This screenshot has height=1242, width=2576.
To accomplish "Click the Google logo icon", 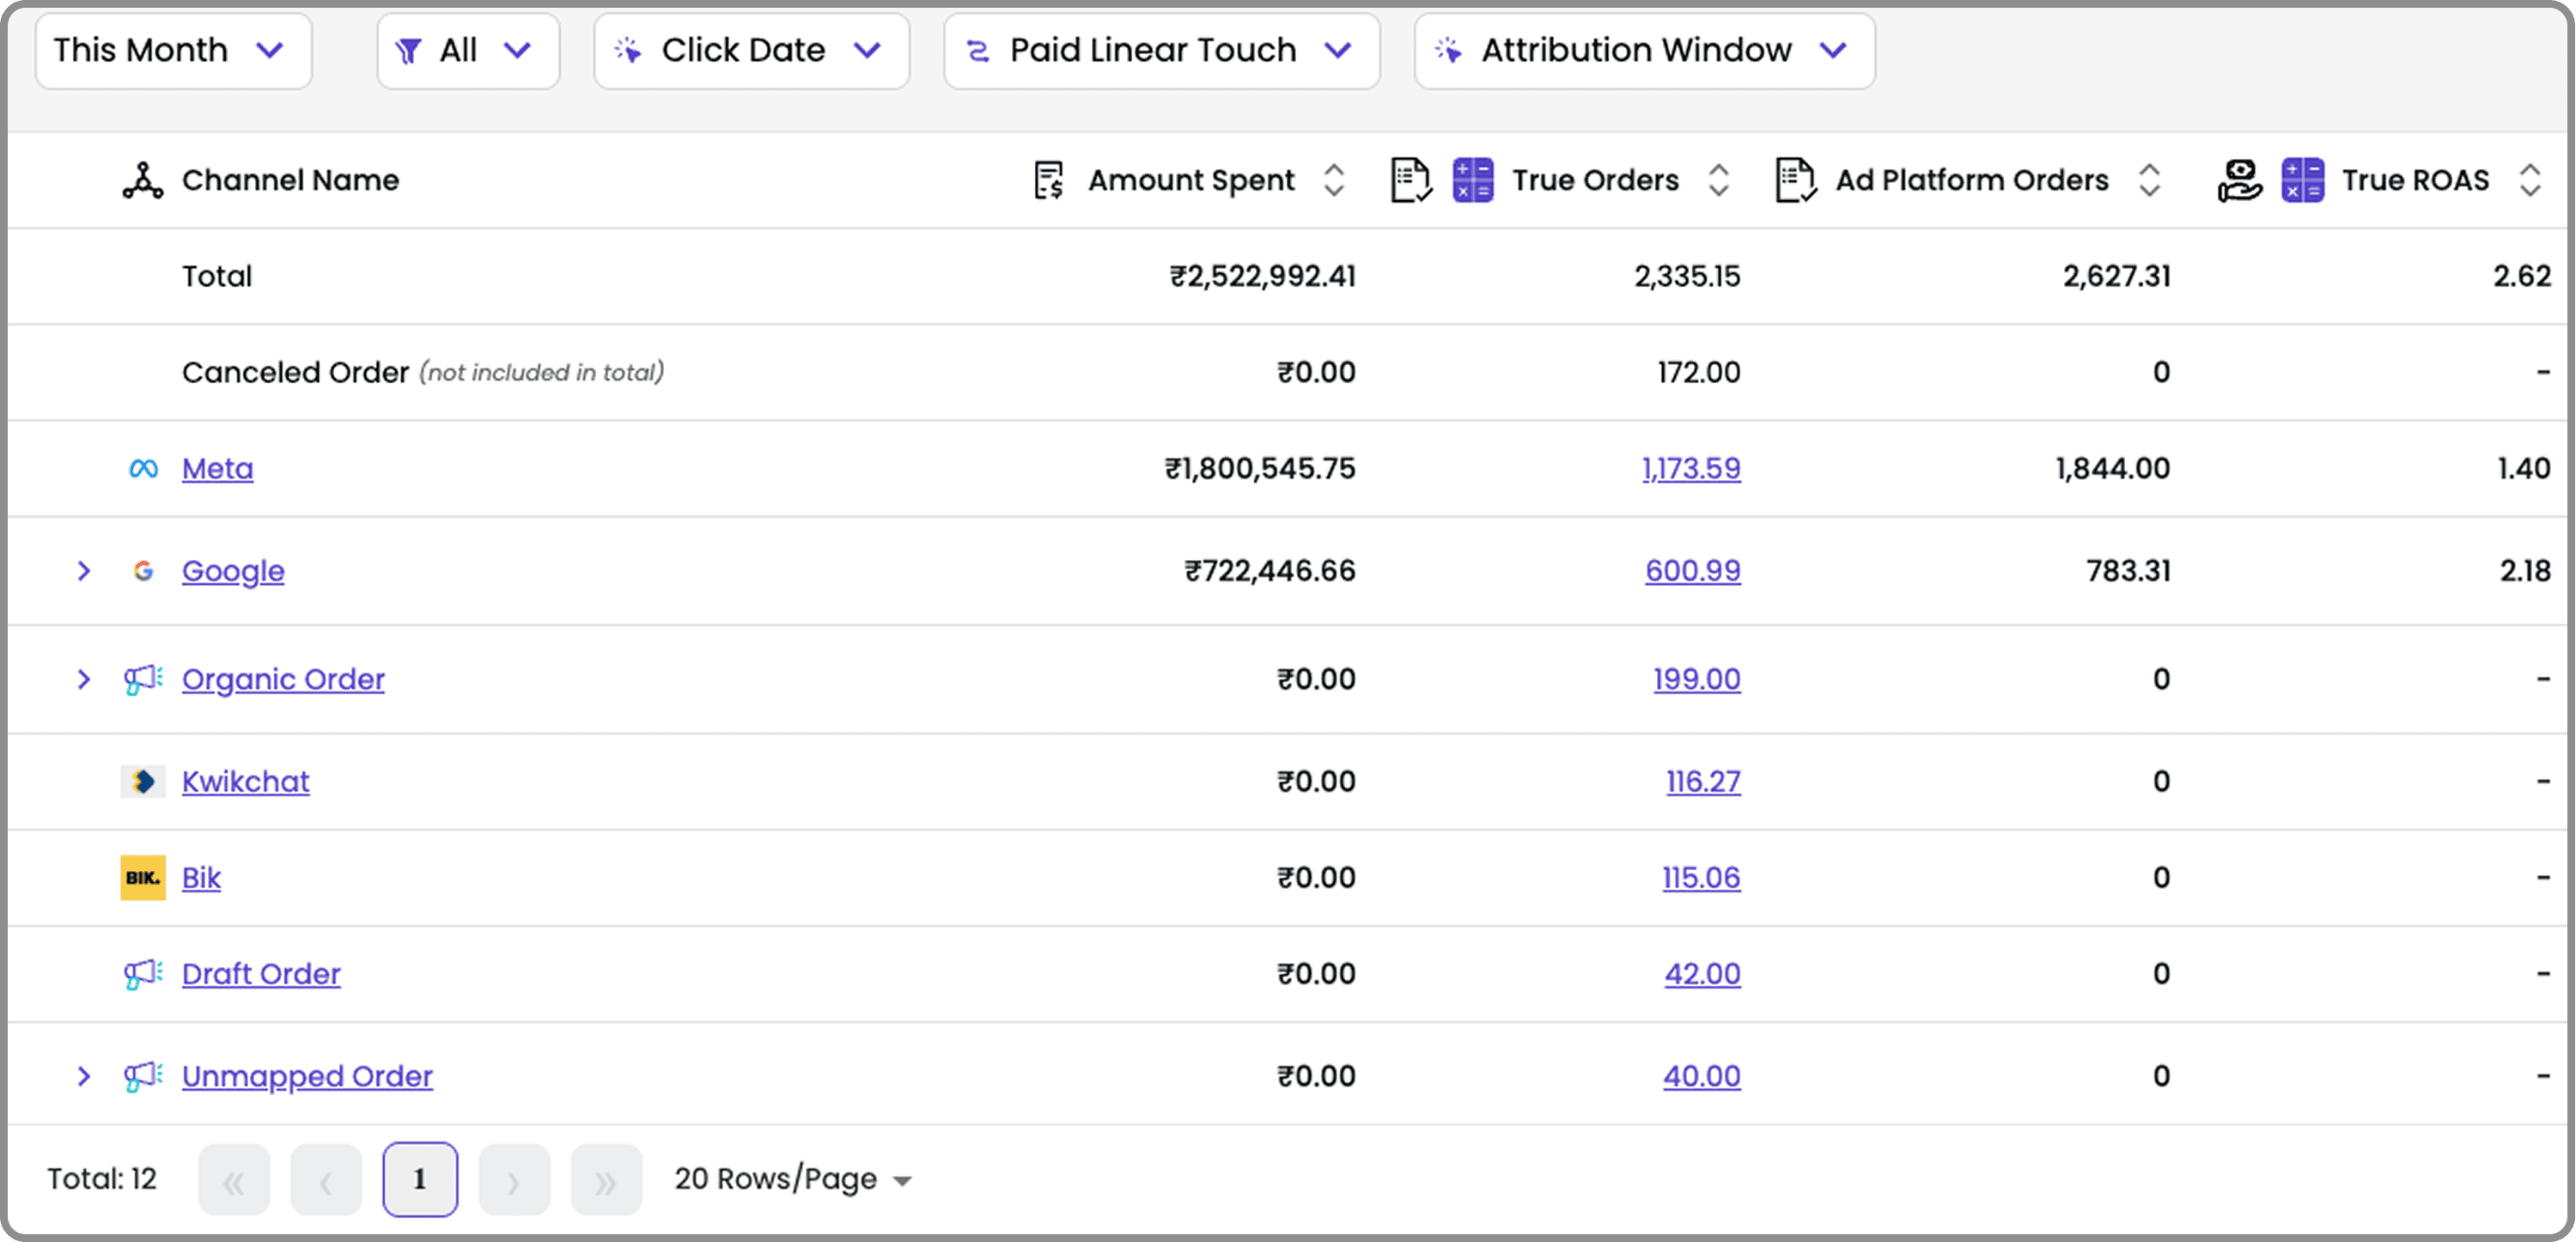I will pos(143,571).
